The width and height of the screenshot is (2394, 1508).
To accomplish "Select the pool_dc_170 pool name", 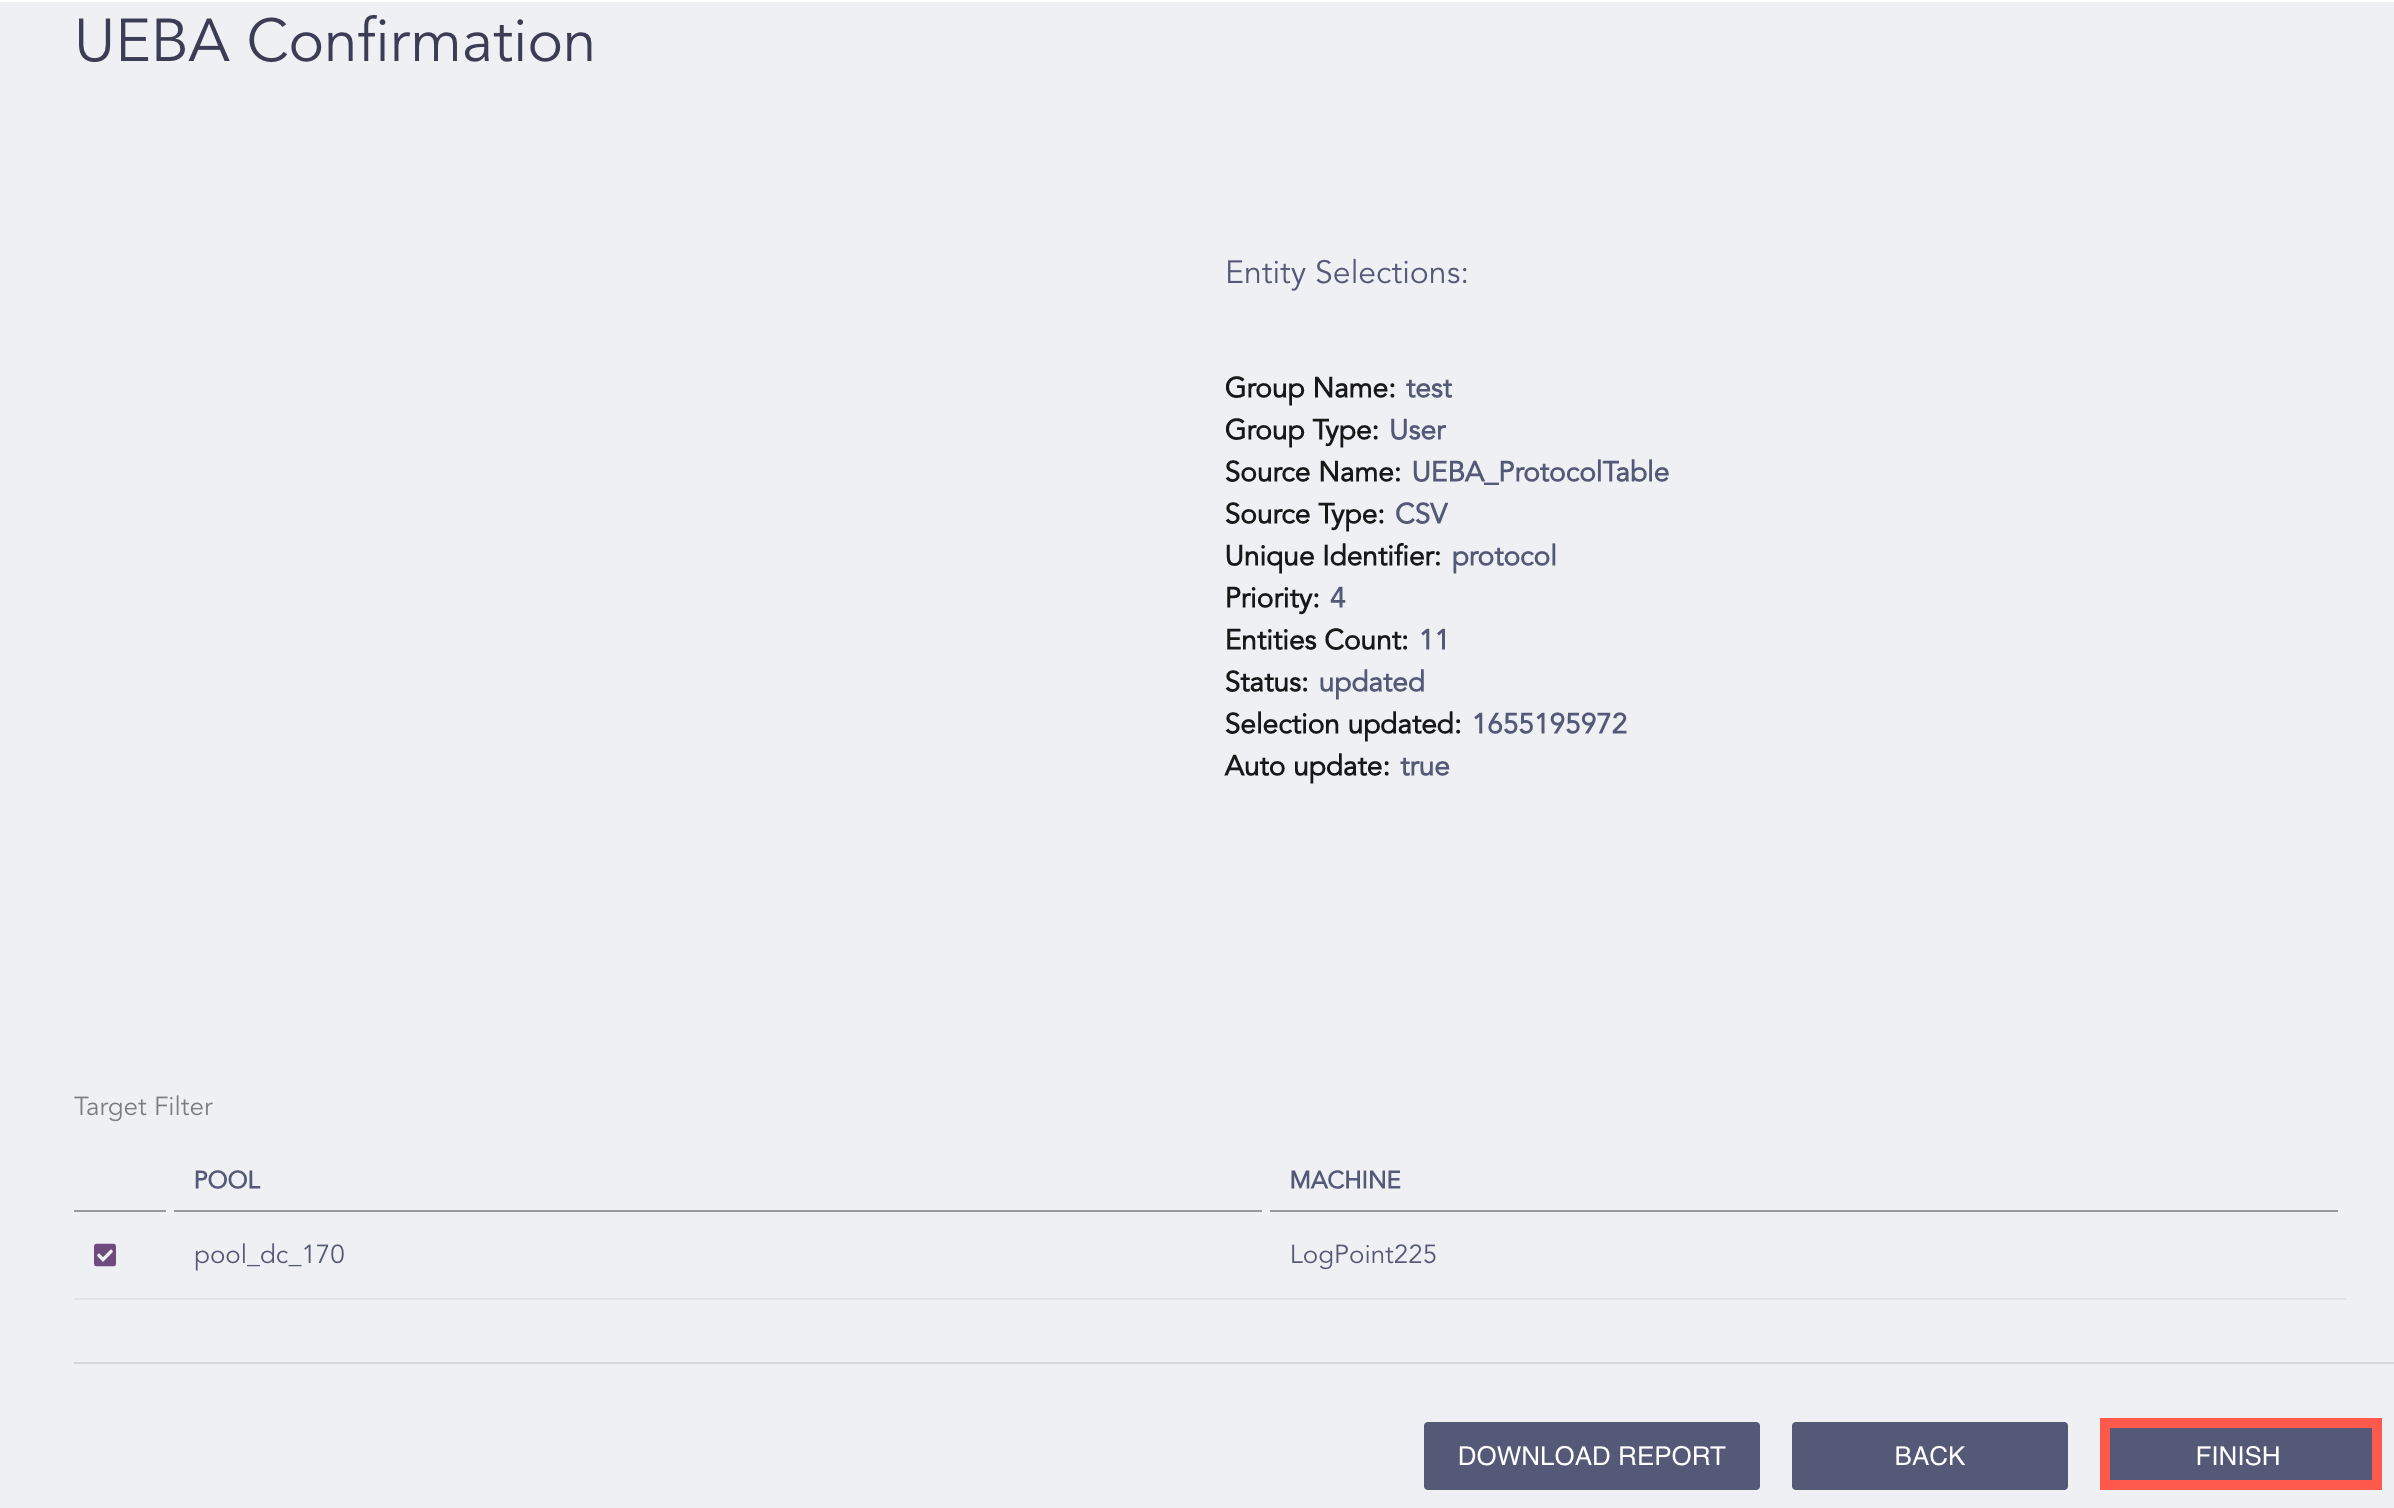I will pyautogui.click(x=269, y=1254).
